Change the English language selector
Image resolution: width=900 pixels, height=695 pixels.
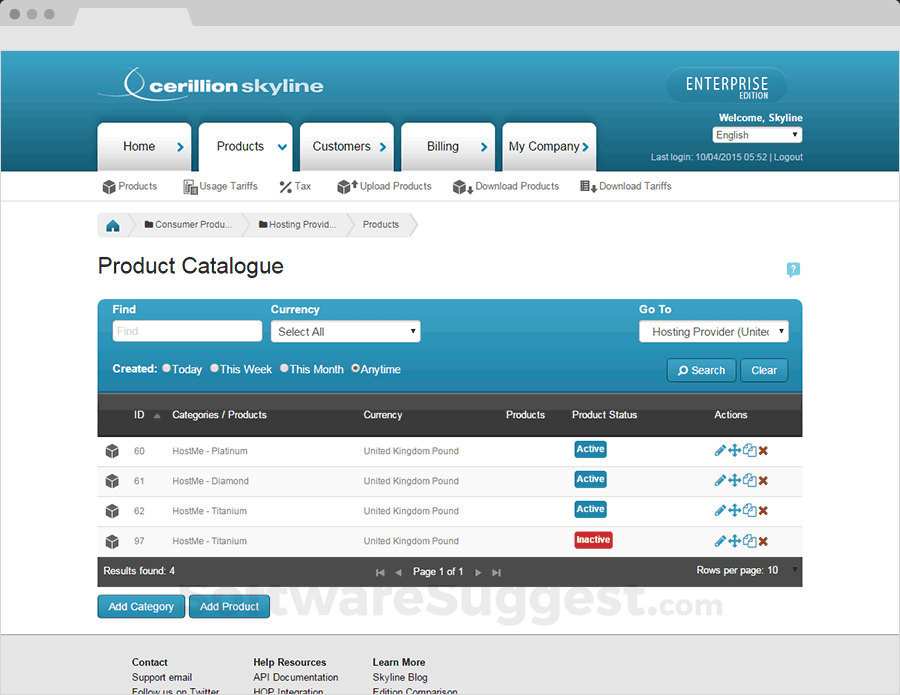click(757, 134)
